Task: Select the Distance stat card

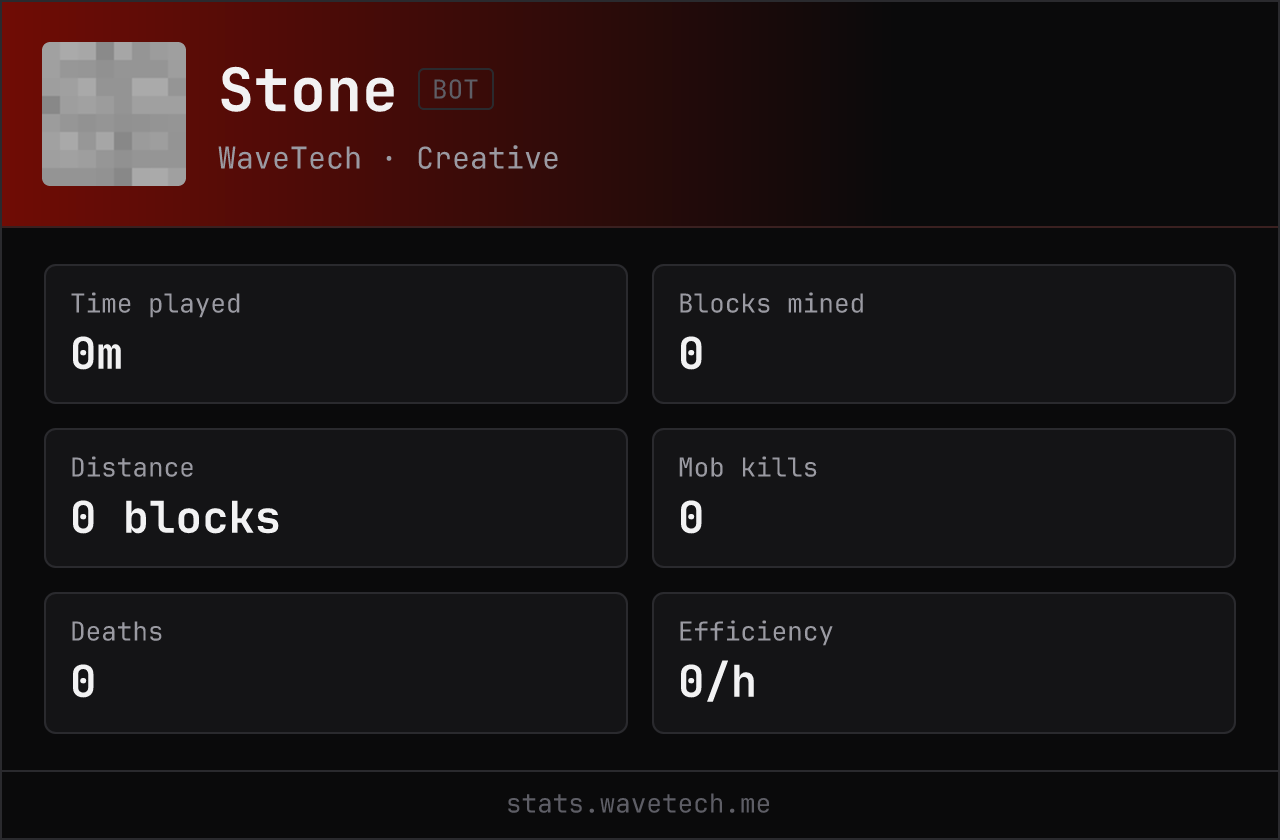Action: (x=336, y=498)
